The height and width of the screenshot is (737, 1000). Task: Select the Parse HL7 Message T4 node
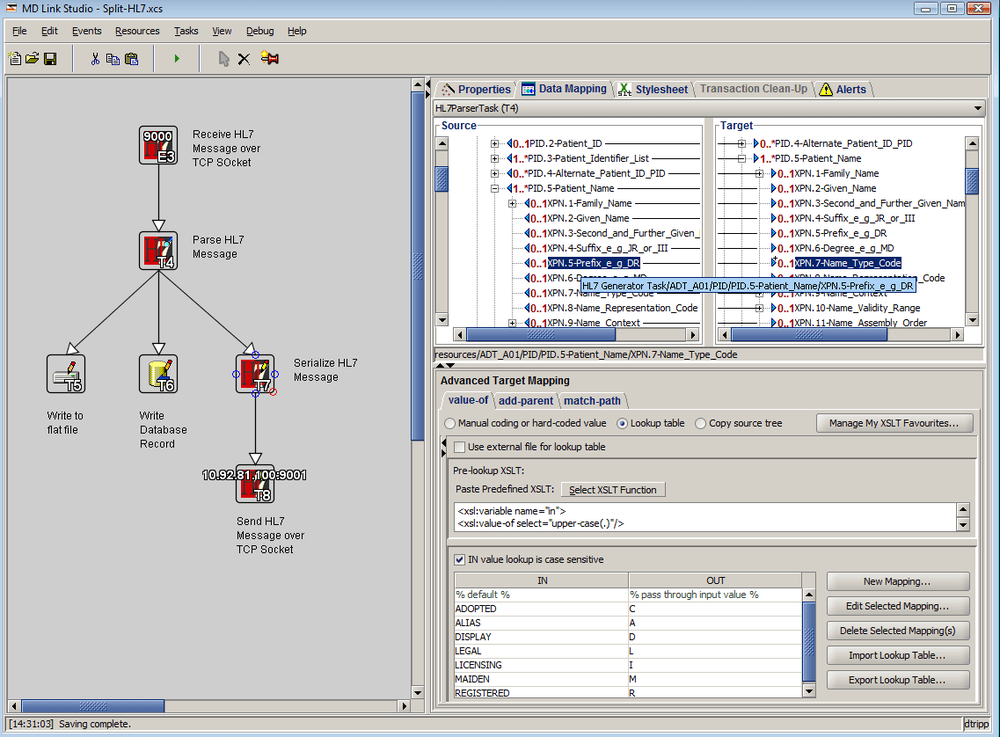[158, 250]
